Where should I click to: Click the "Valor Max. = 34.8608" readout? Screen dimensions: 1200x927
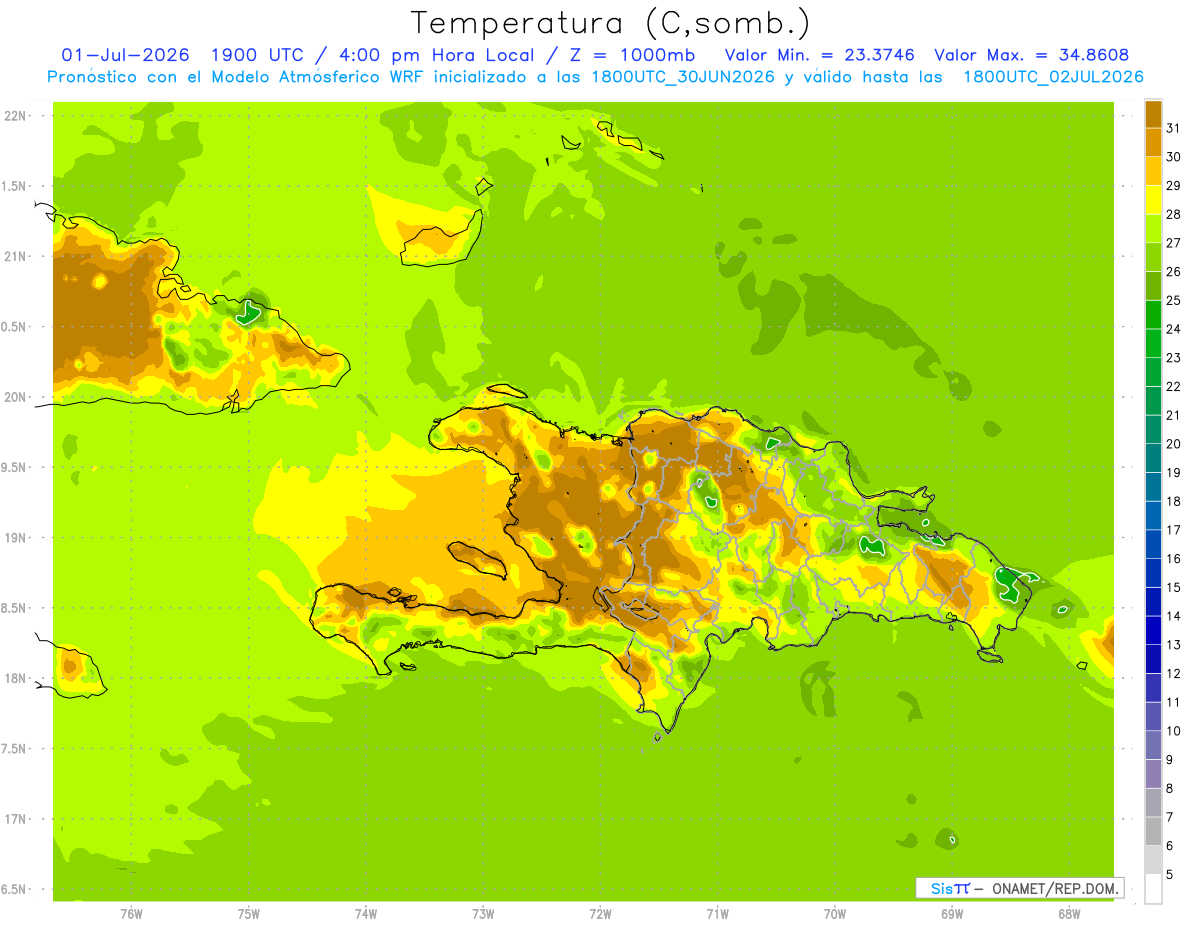coord(1032,55)
